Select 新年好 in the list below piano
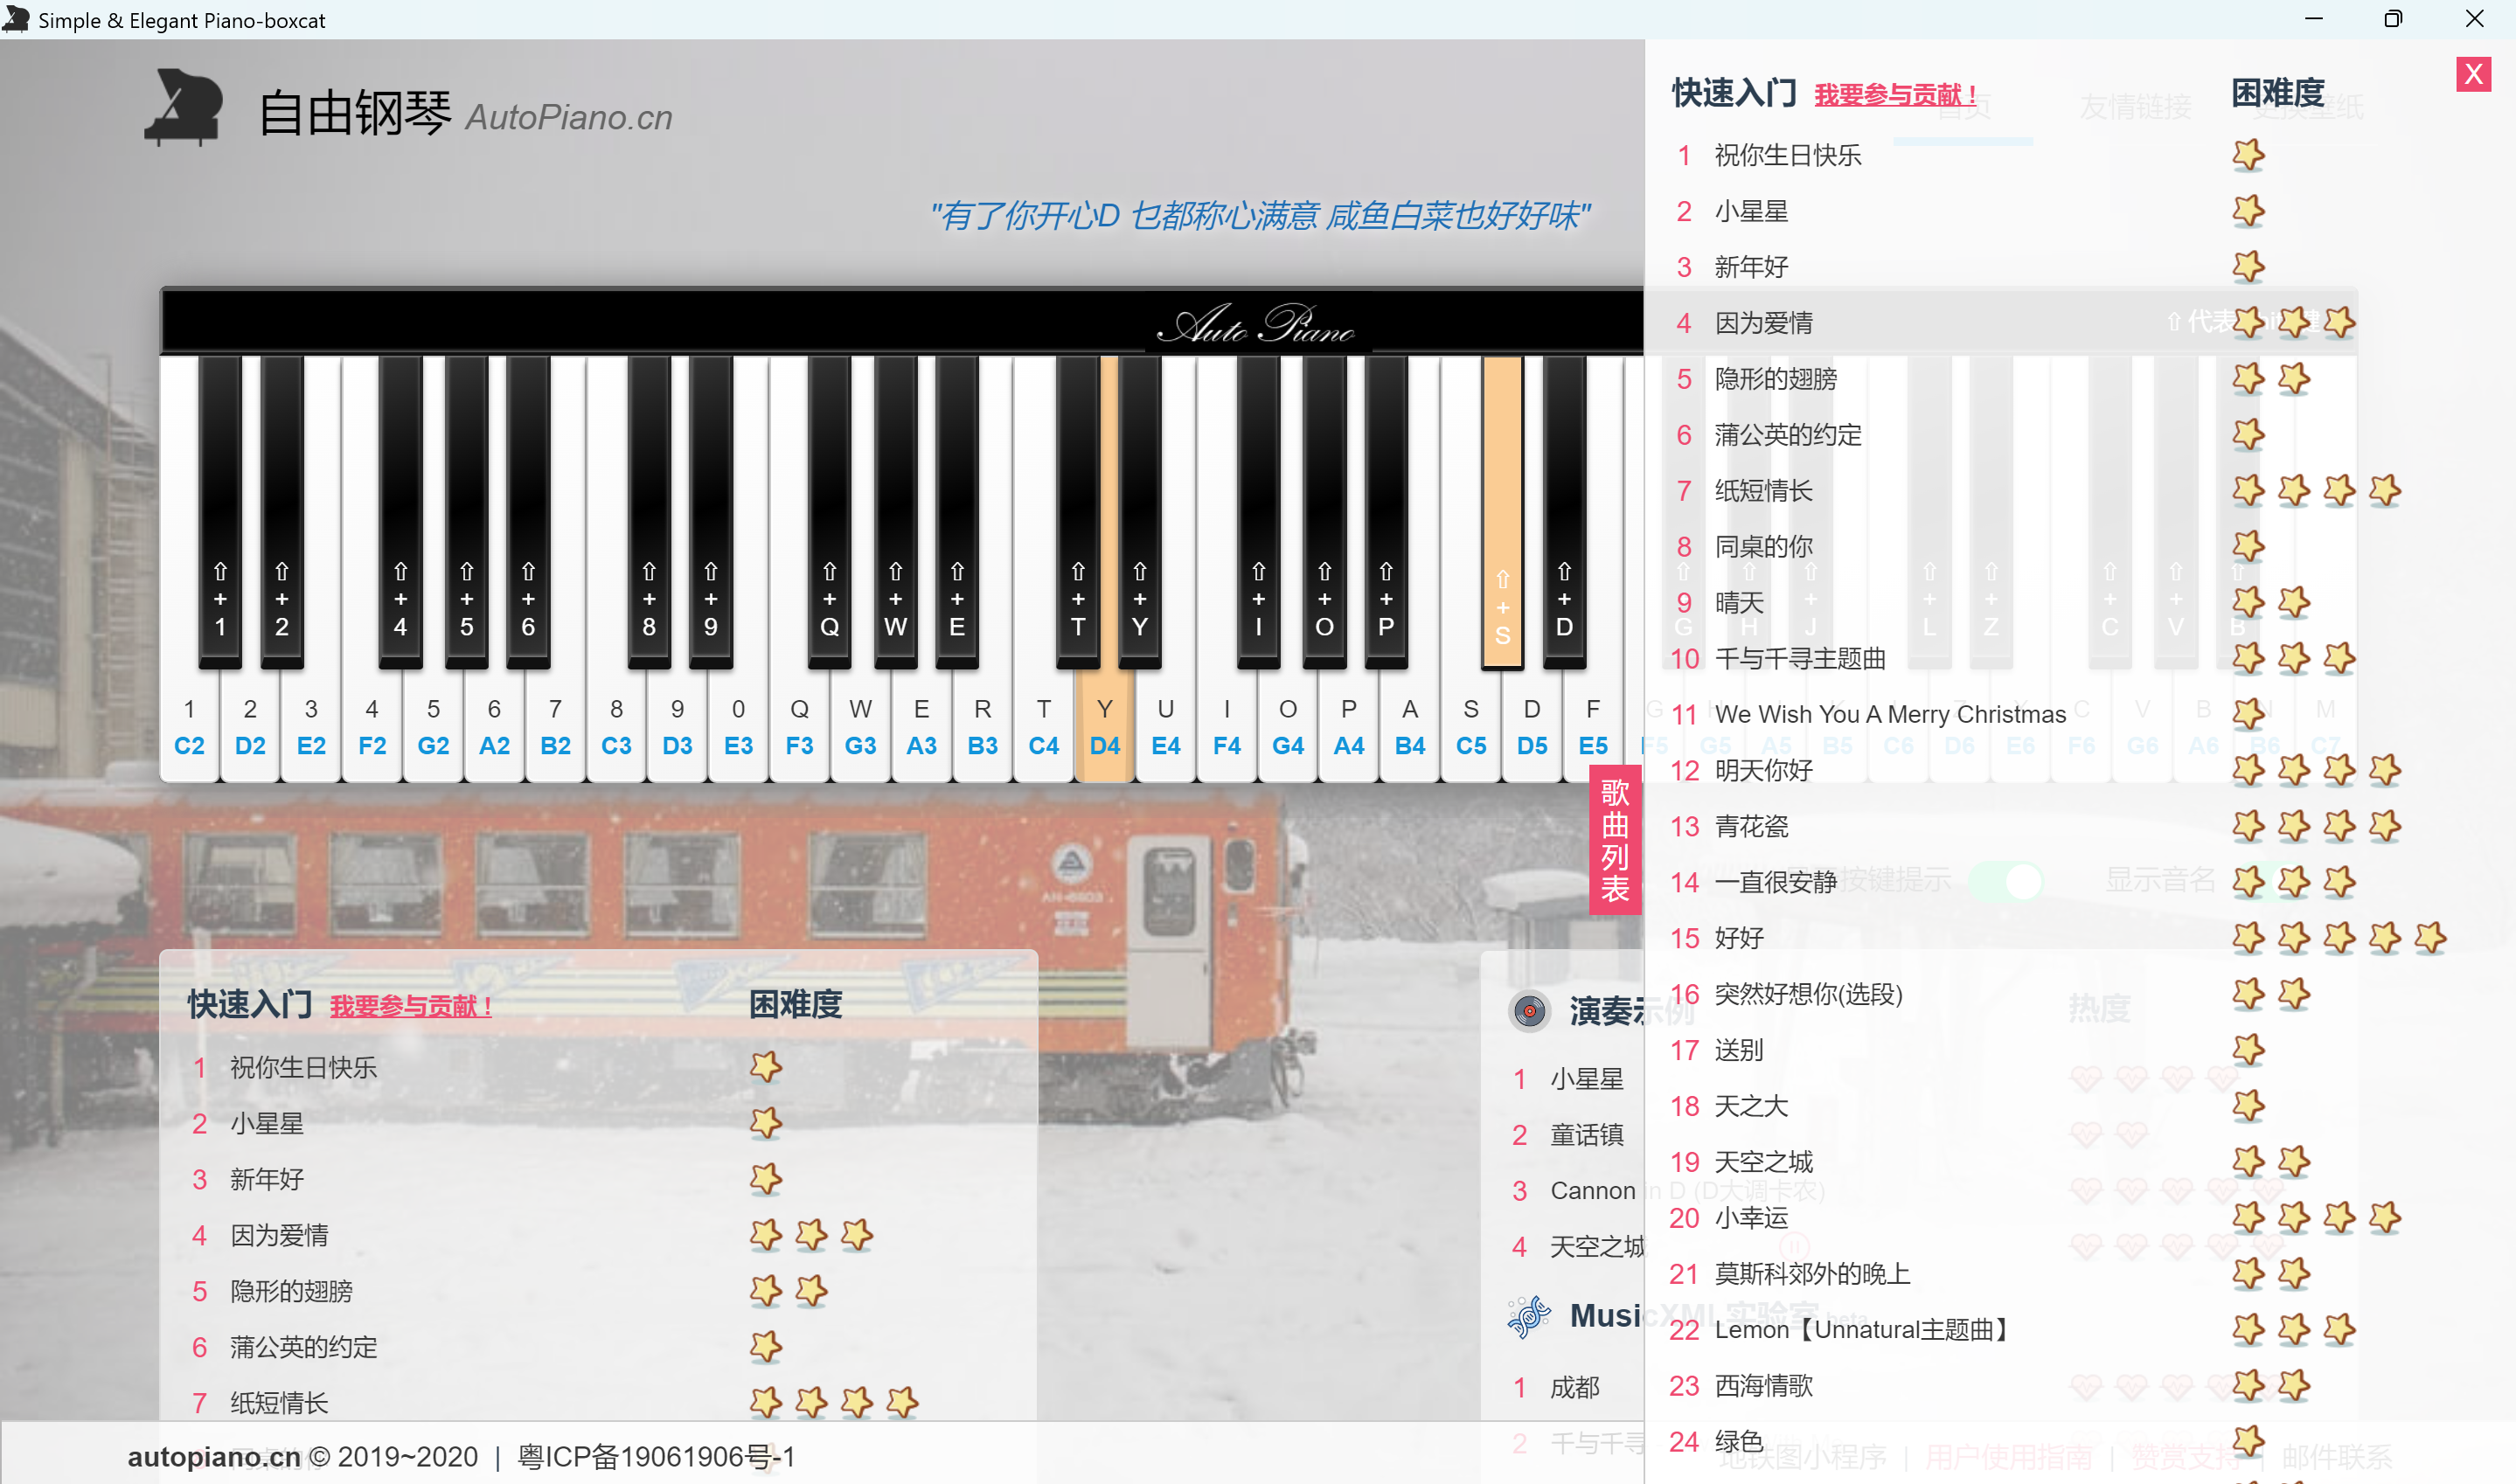This screenshot has height=1484, width=2516. 266,1180
